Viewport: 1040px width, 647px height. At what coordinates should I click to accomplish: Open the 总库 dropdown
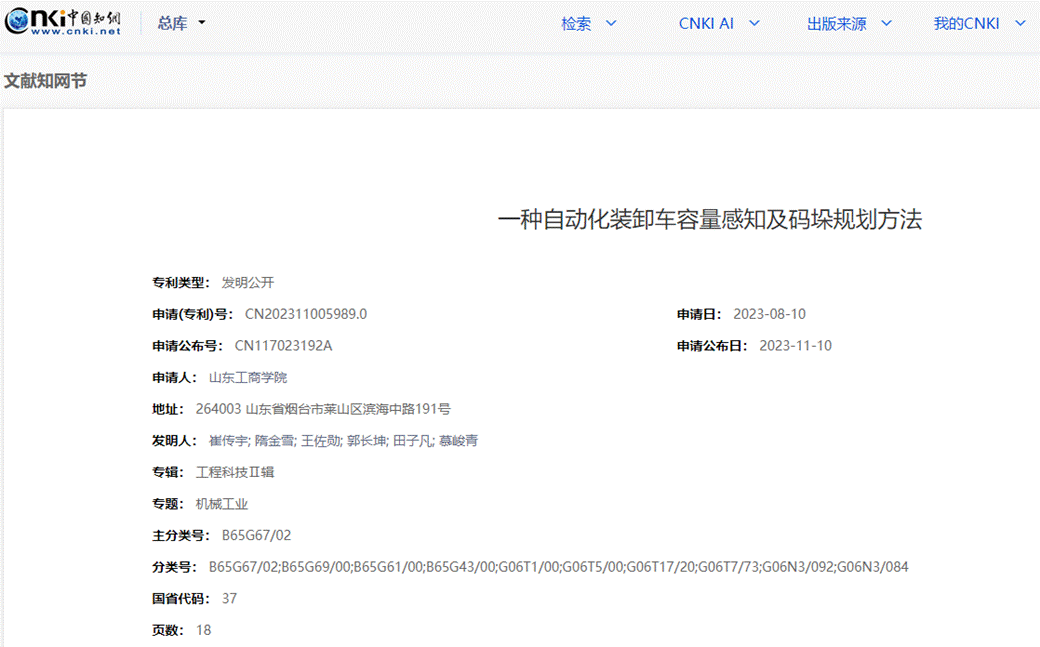click(x=181, y=23)
